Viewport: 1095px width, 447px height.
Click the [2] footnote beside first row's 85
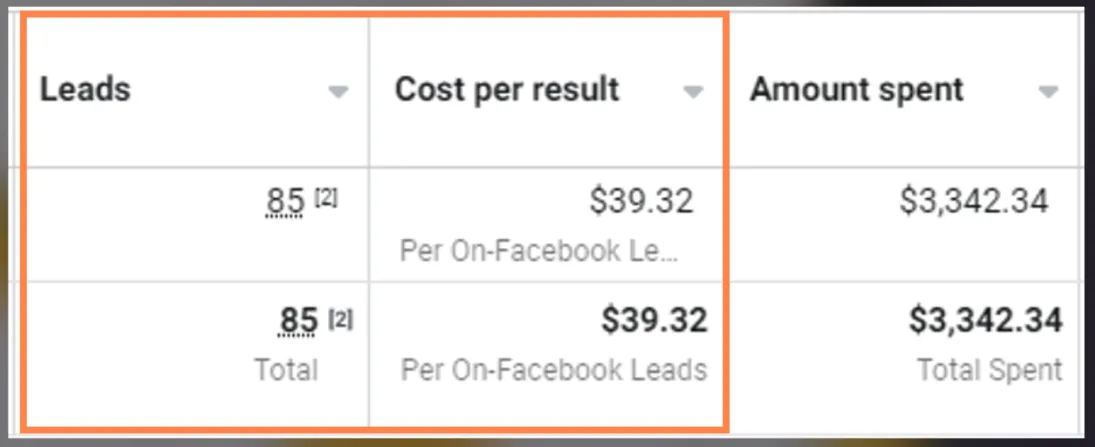click(326, 199)
